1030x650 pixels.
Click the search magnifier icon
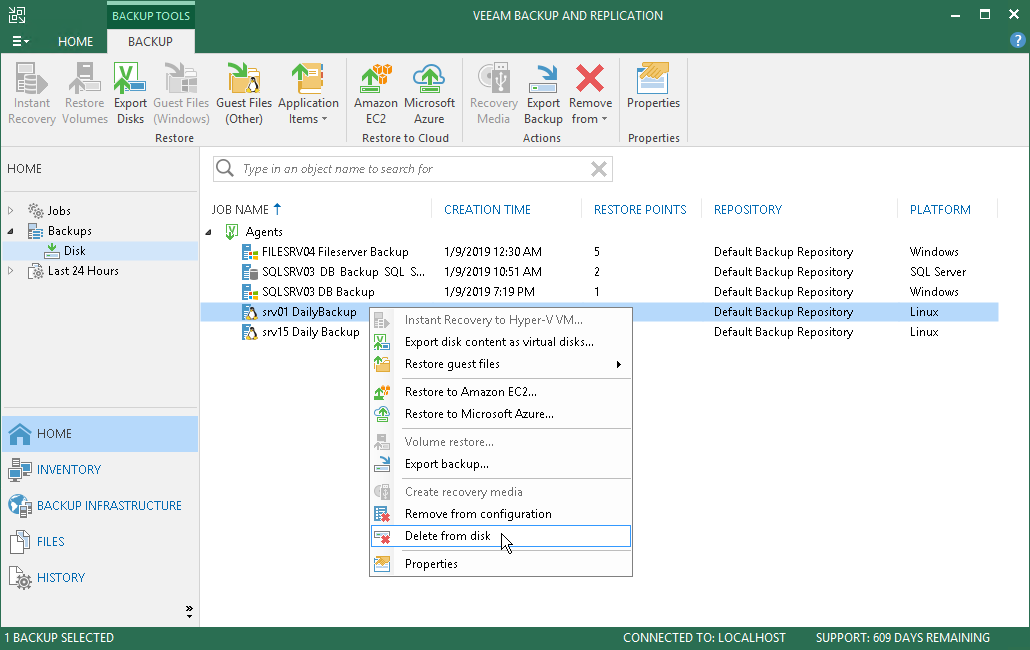[x=225, y=168]
